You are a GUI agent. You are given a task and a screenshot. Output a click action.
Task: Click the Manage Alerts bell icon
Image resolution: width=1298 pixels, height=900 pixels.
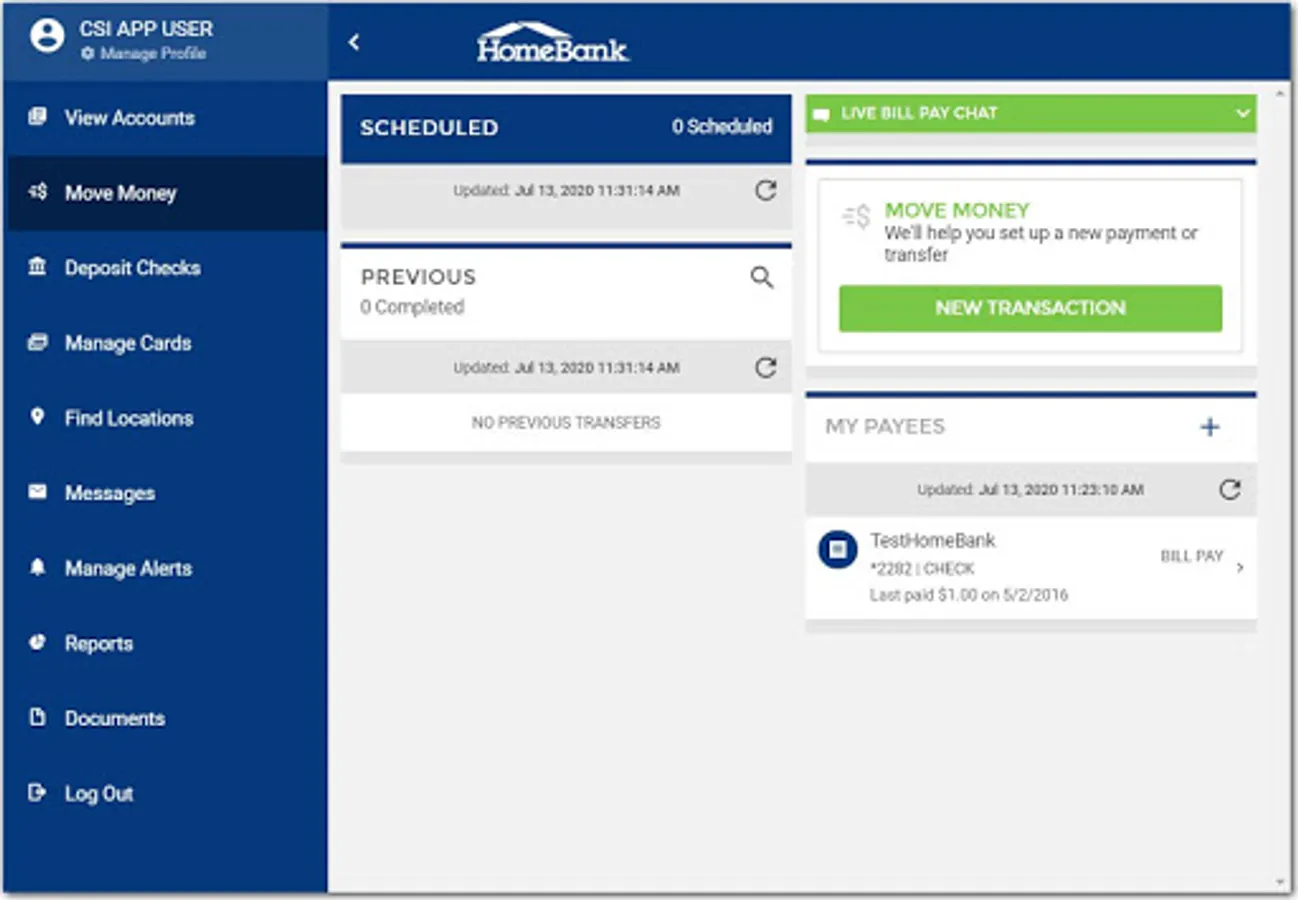(x=37, y=567)
